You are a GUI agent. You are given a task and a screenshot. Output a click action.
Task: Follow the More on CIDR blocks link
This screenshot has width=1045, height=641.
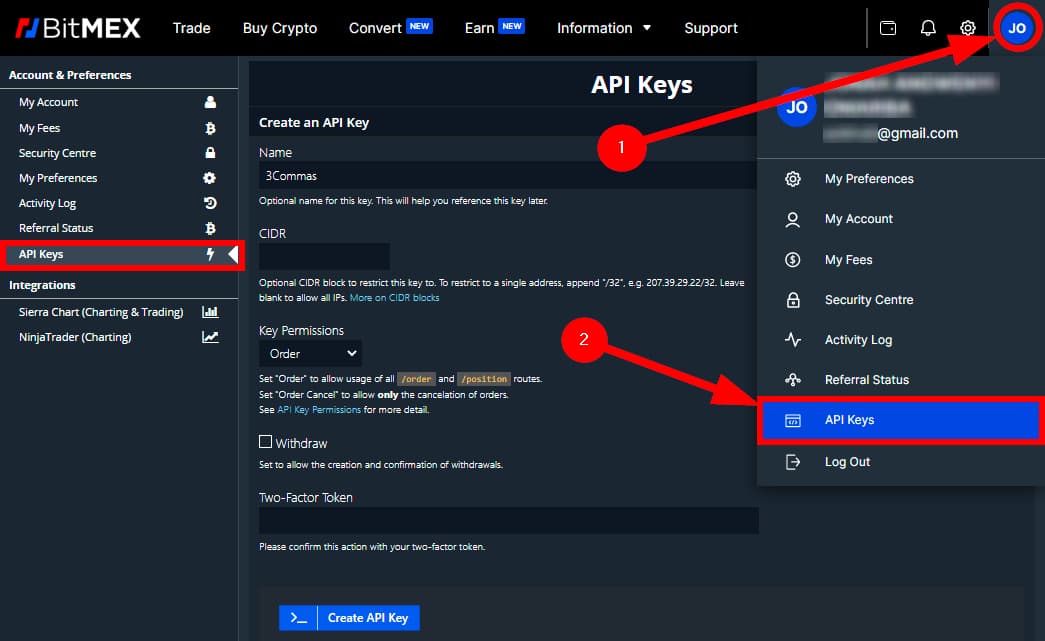tap(395, 298)
